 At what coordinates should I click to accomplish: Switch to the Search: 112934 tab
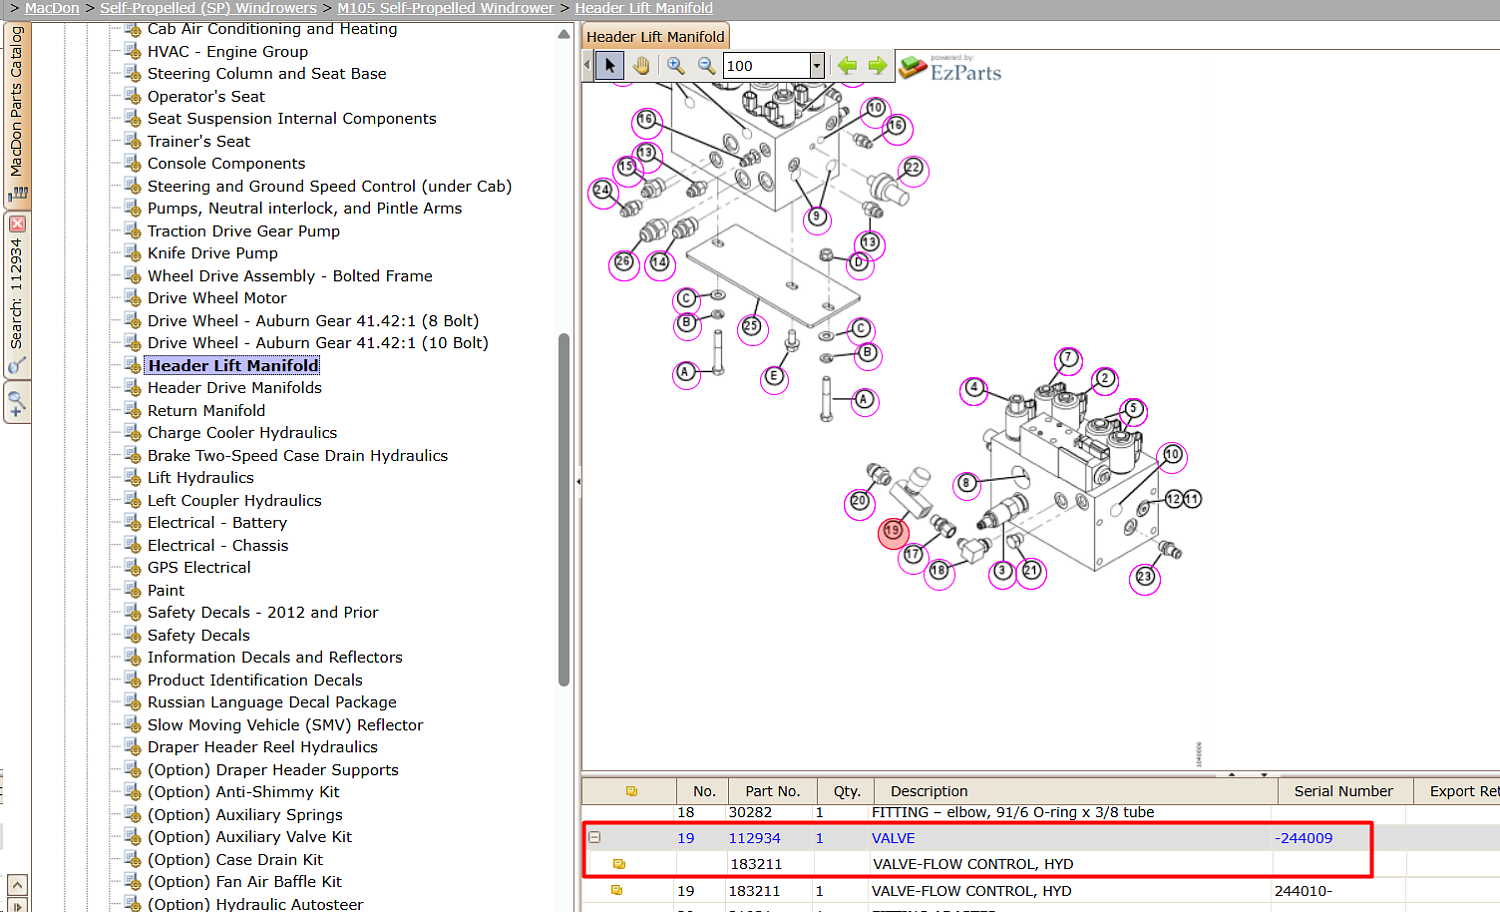(x=16, y=295)
